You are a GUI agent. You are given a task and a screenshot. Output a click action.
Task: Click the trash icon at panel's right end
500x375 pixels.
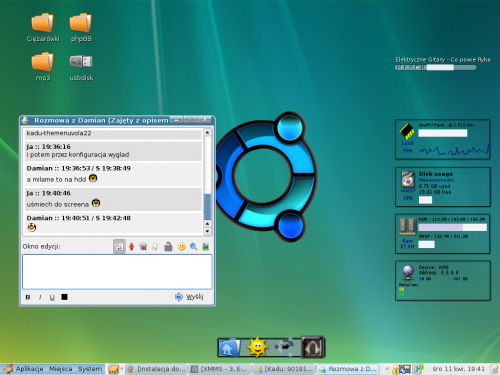[494, 369]
